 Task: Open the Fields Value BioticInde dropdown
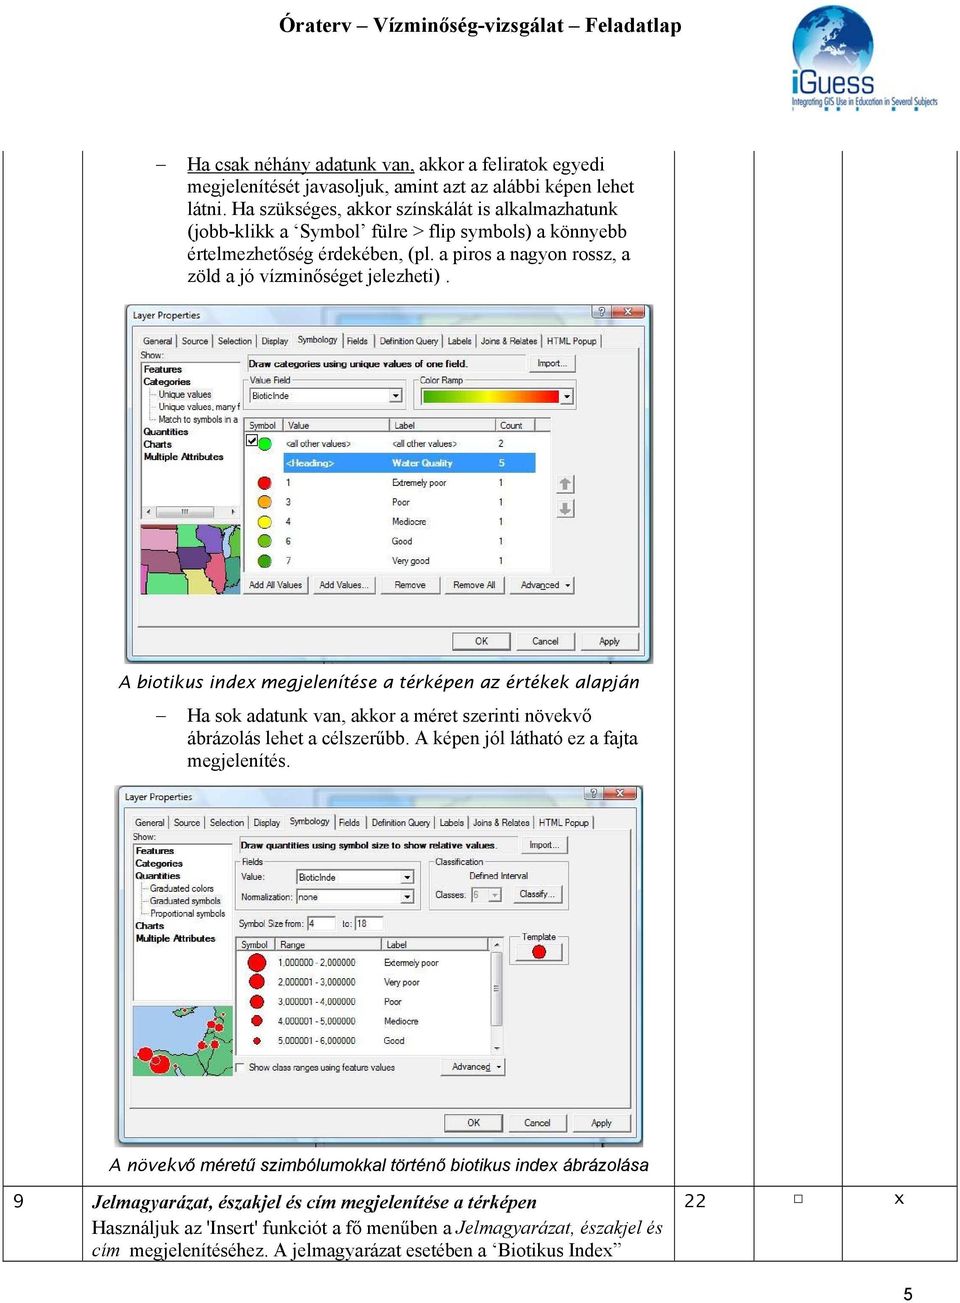pyautogui.click(x=407, y=877)
